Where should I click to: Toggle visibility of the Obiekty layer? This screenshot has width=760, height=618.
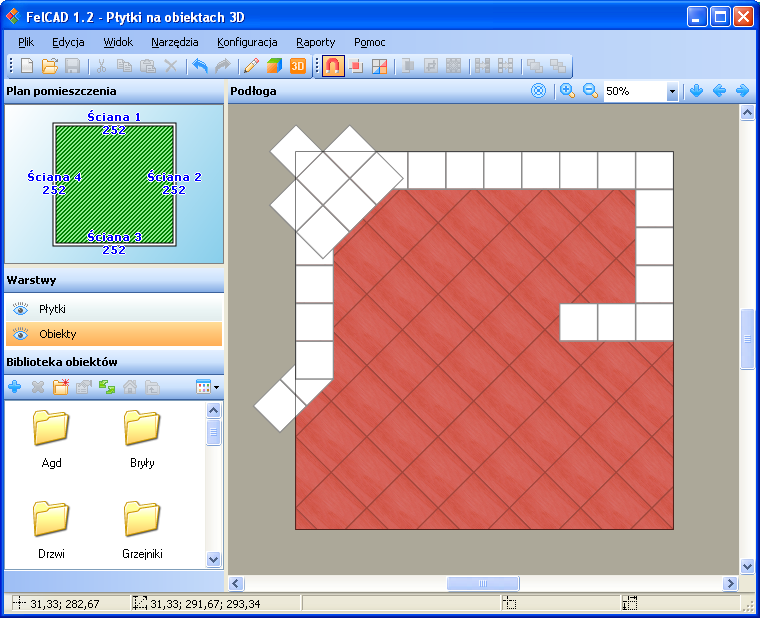20,334
